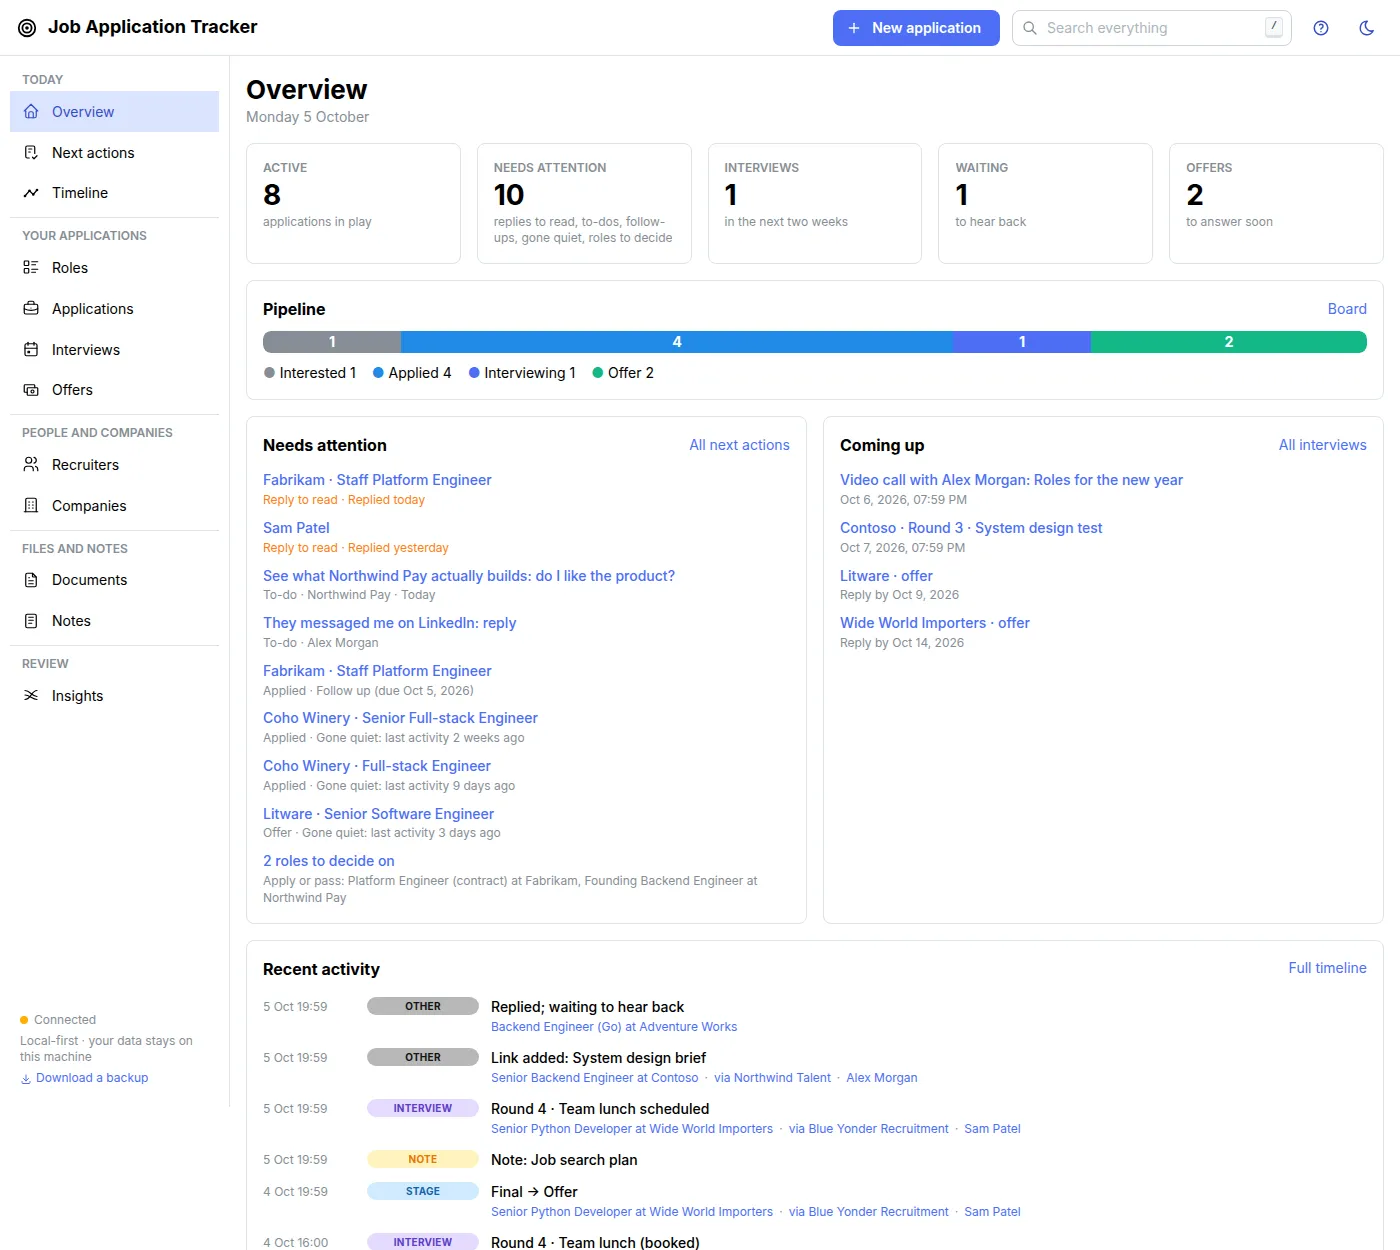Open Sam Patel reply in Needs attention
This screenshot has width=1400, height=1250.
pos(296,528)
